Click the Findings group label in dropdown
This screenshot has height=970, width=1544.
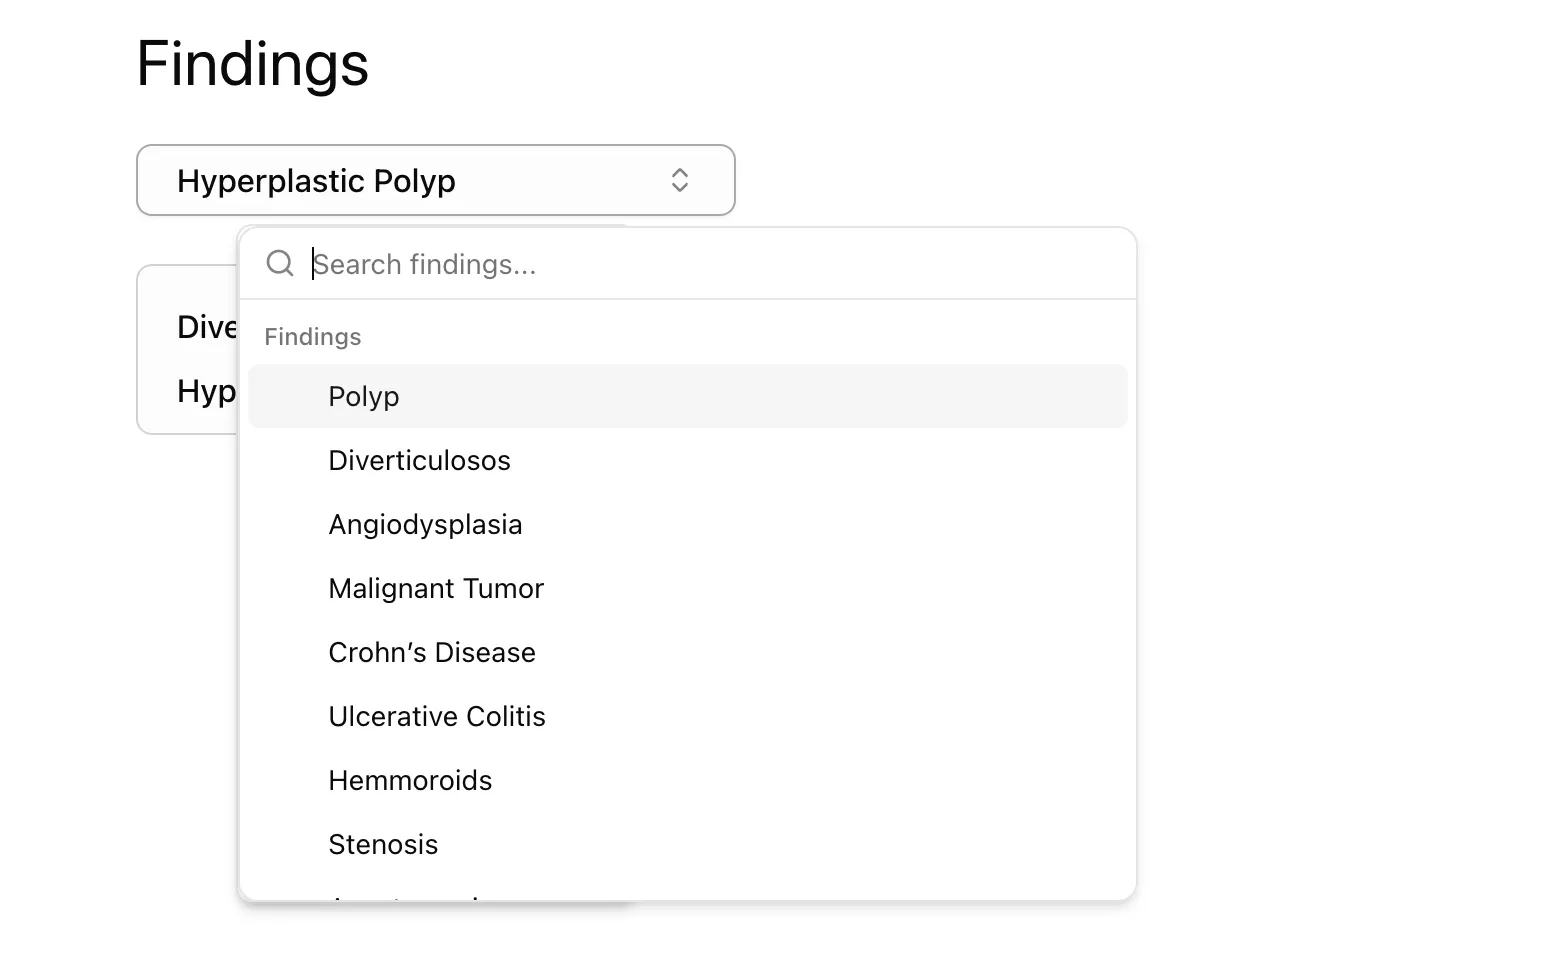(313, 337)
